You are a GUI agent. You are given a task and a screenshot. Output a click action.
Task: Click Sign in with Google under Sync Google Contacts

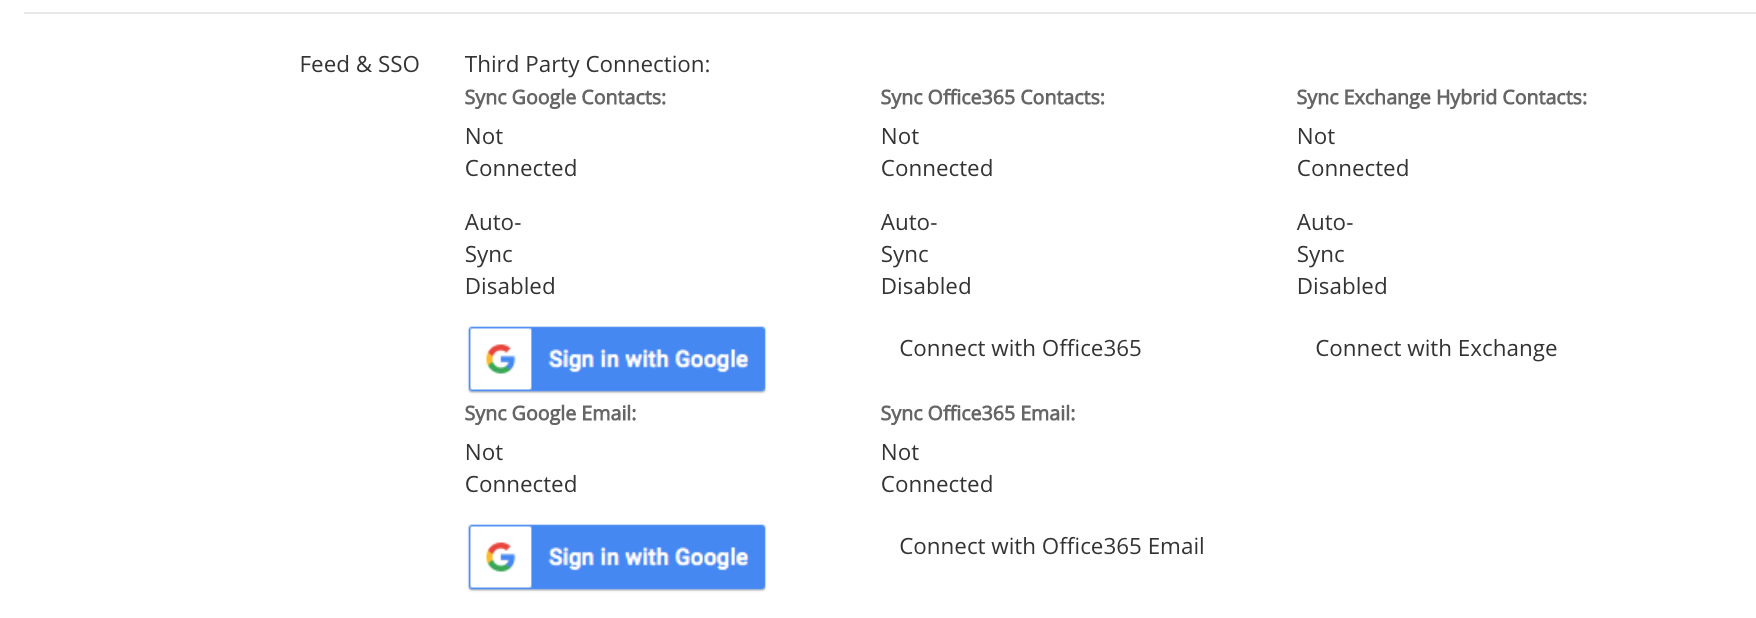(x=617, y=359)
